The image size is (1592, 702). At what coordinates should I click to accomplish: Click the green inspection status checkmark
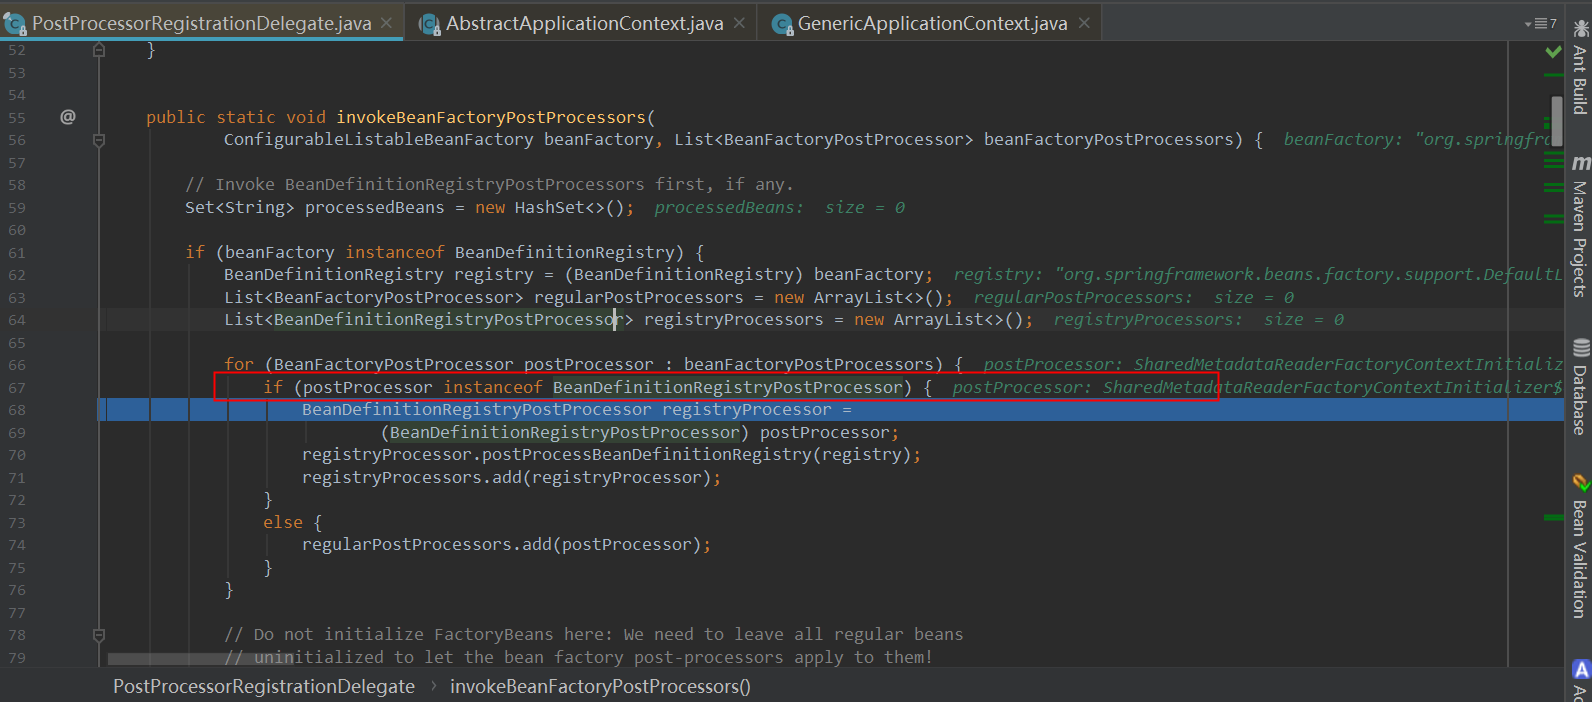click(1554, 51)
